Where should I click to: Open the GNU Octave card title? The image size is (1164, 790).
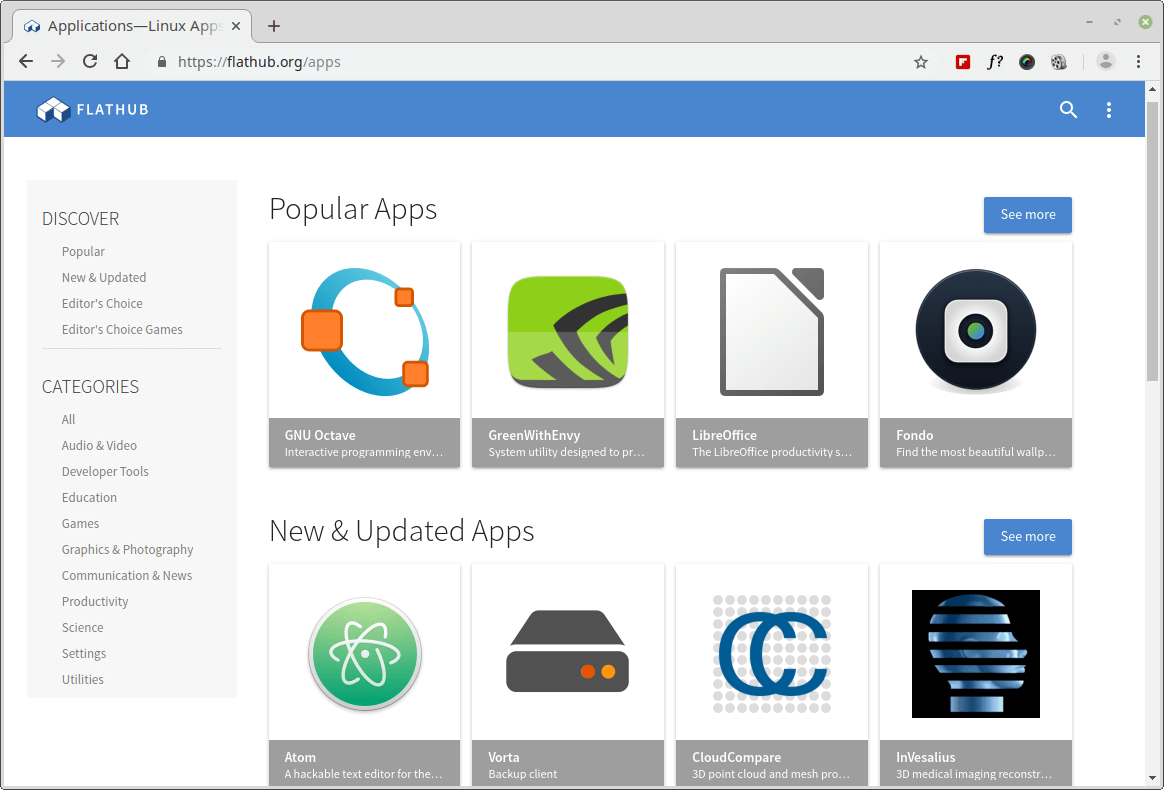320,435
